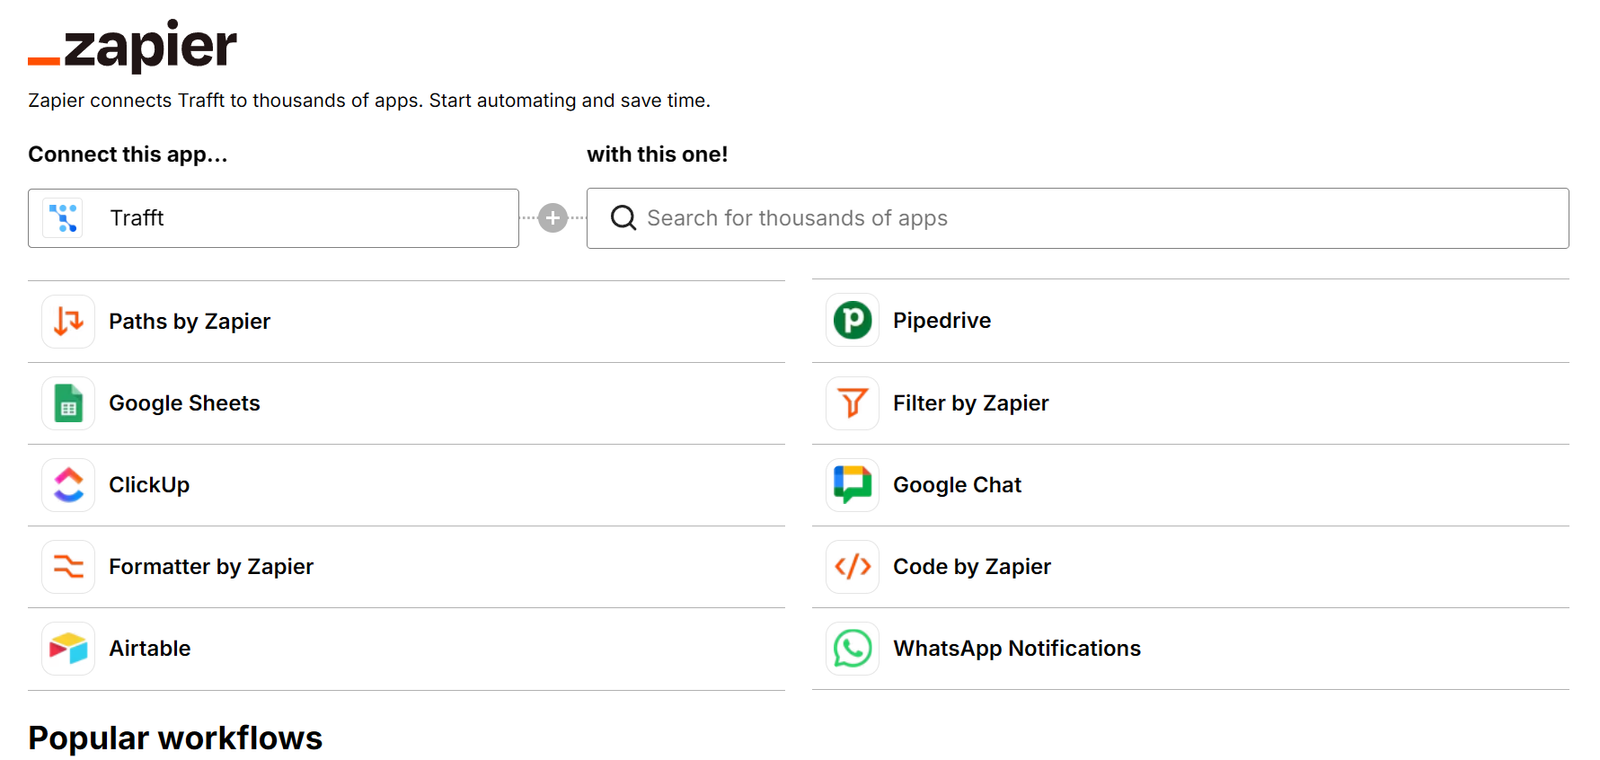1600x760 pixels.
Task: Click the Trafft logo in the selector
Action: tap(64, 218)
